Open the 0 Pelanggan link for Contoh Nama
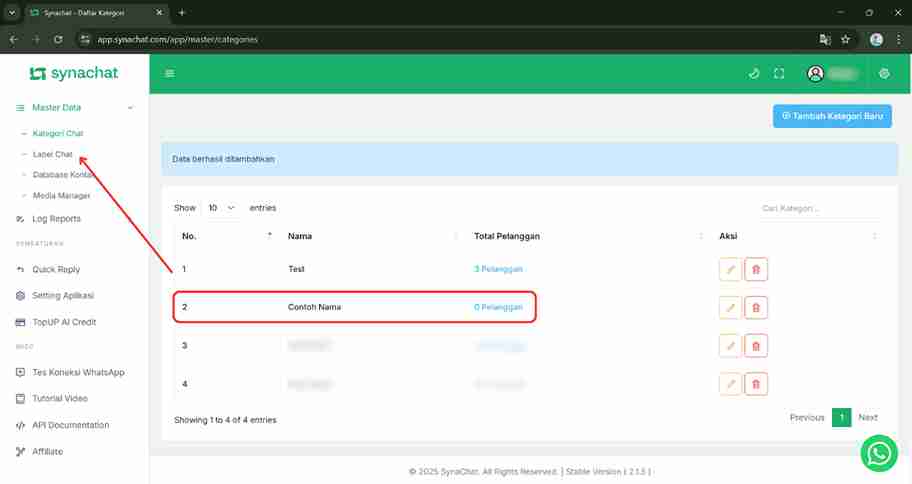The height and width of the screenshot is (484, 912). (x=498, y=307)
